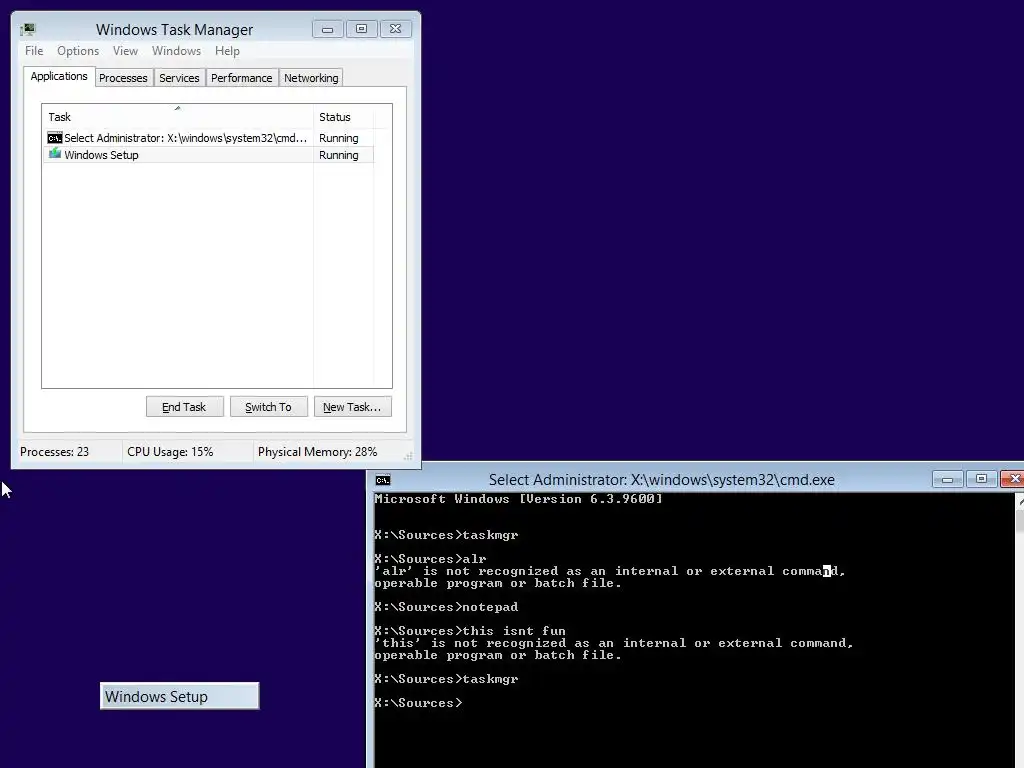Click the Microsoft Windows version line in cmd

[x=519, y=499]
